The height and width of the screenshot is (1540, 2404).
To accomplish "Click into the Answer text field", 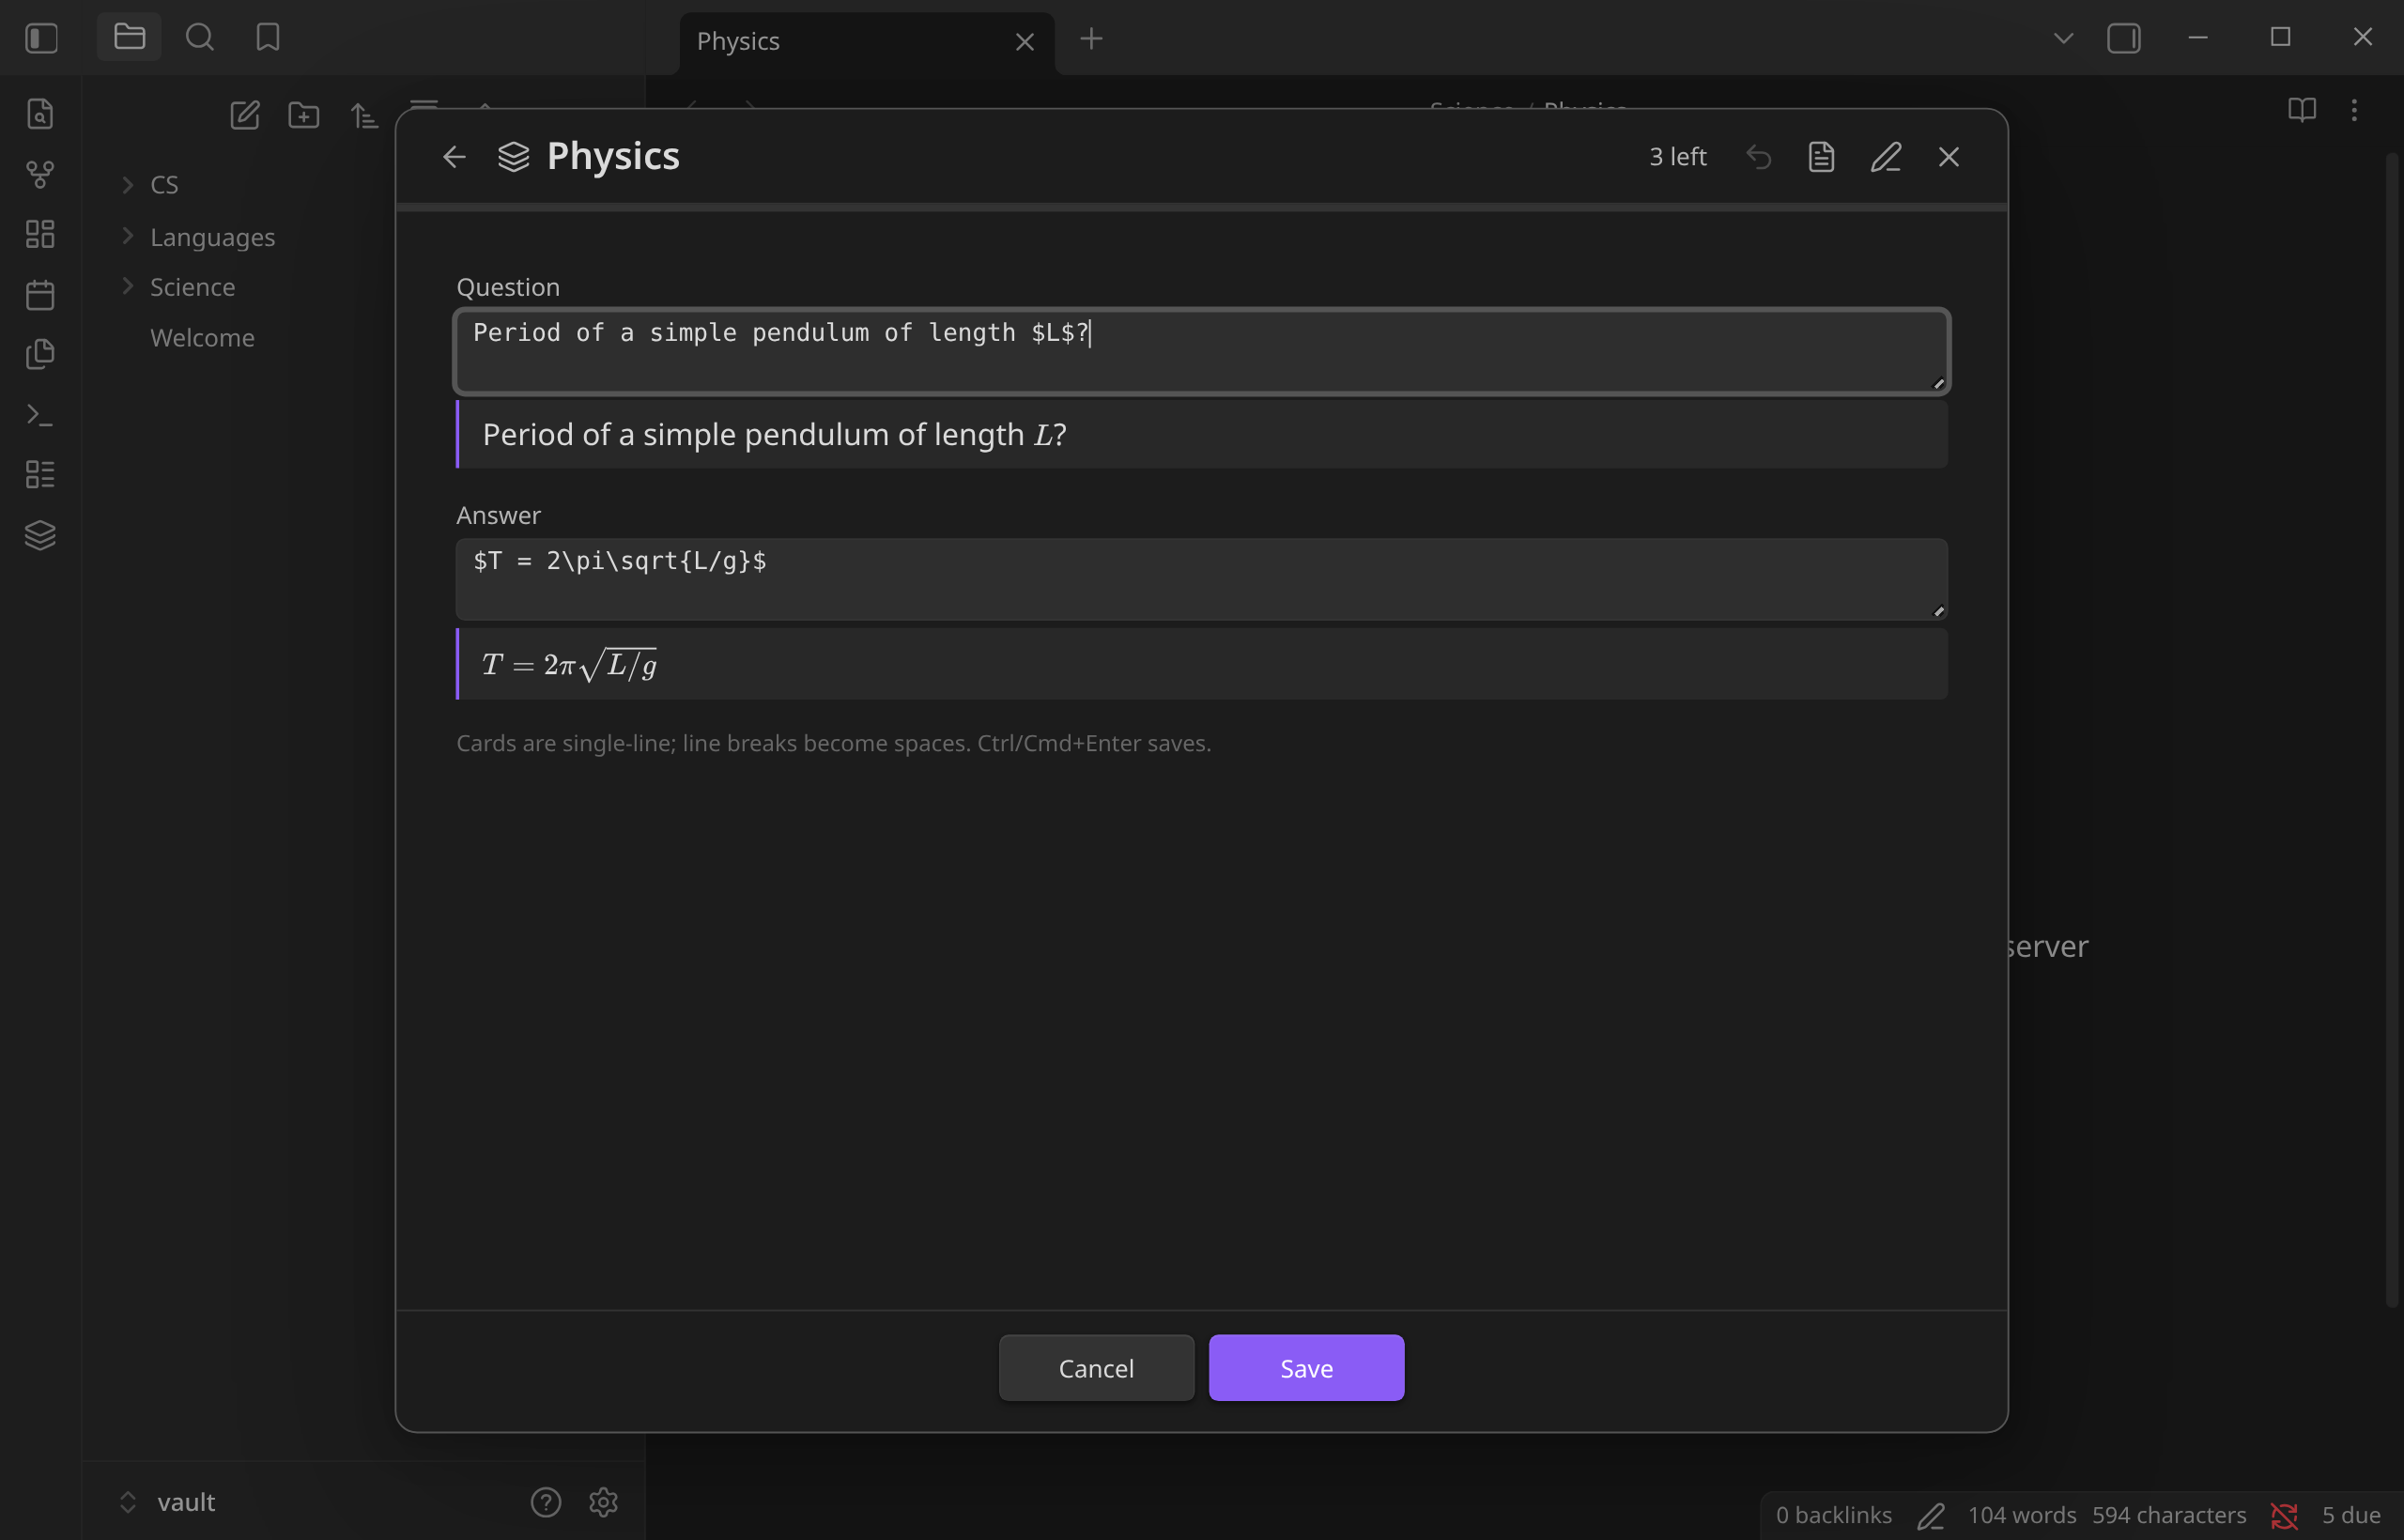I will [x=1202, y=579].
